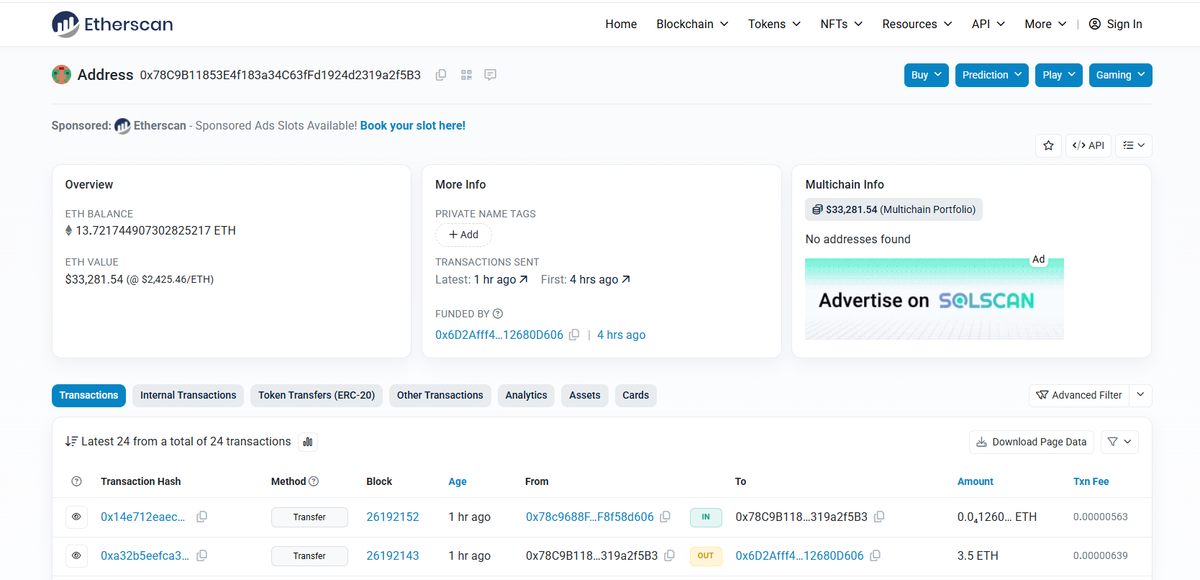Expand the Gaming dropdown
The width and height of the screenshot is (1200, 580).
click(1120, 75)
